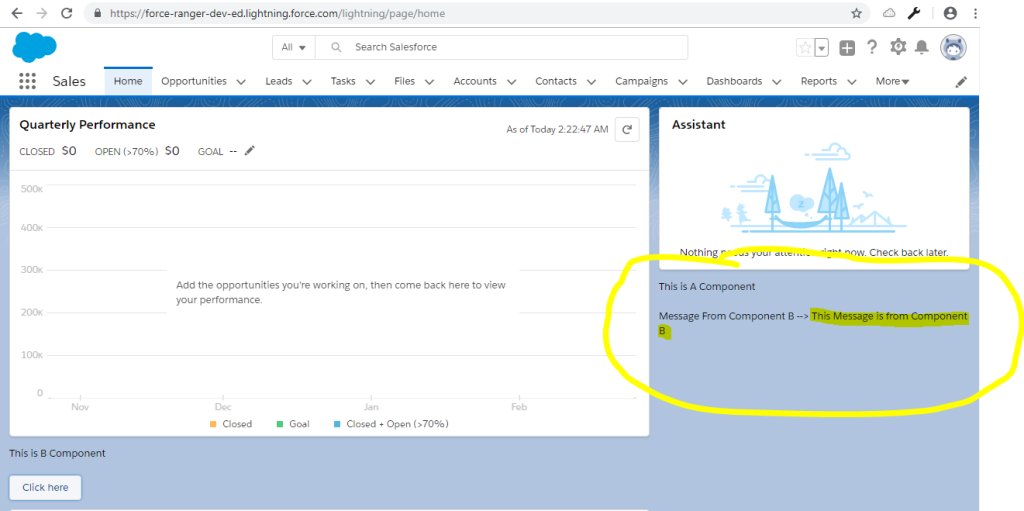Open the favorites list dropdown arrow

tap(822, 48)
